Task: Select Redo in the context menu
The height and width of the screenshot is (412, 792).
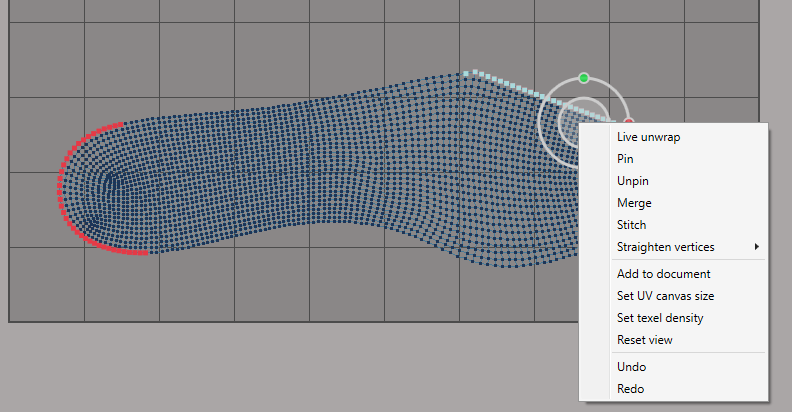Action: click(630, 389)
